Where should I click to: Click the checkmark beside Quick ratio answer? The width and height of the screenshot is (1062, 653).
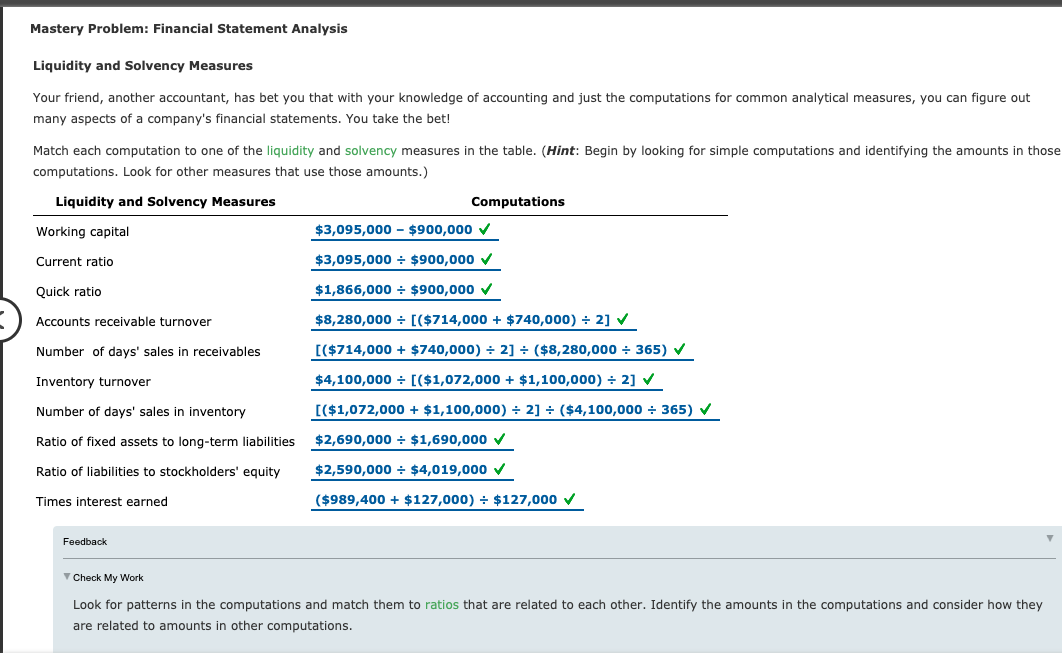[488, 288]
